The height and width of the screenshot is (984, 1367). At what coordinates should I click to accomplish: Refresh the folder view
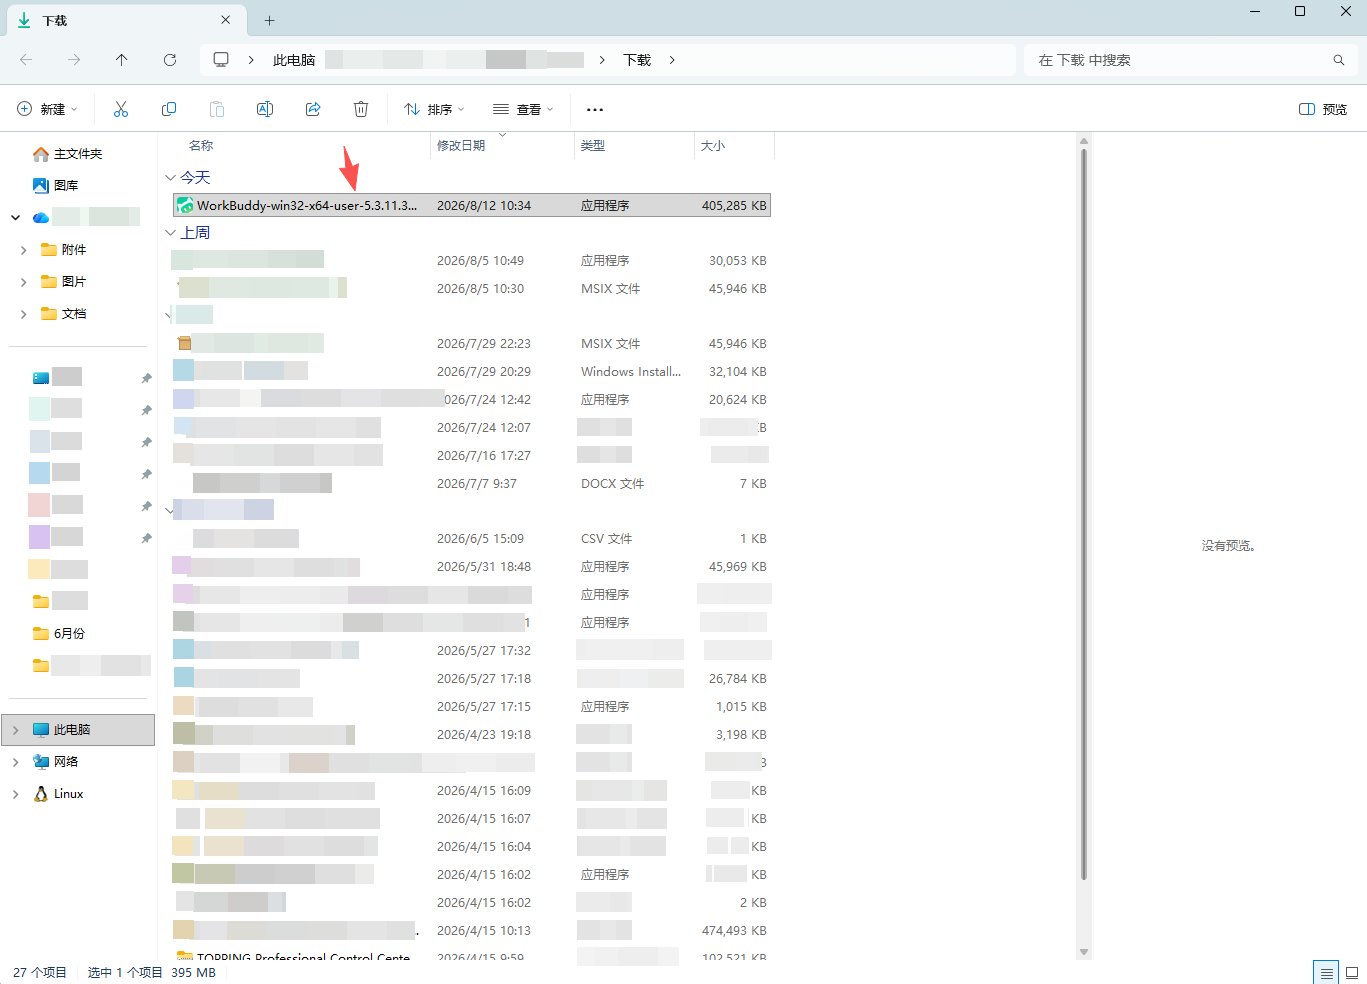[170, 60]
